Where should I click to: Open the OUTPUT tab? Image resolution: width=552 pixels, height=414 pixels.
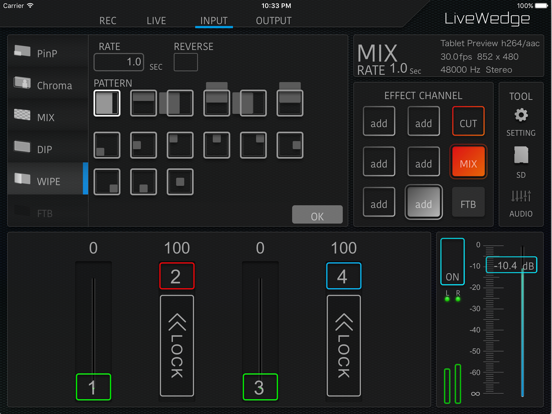274,21
